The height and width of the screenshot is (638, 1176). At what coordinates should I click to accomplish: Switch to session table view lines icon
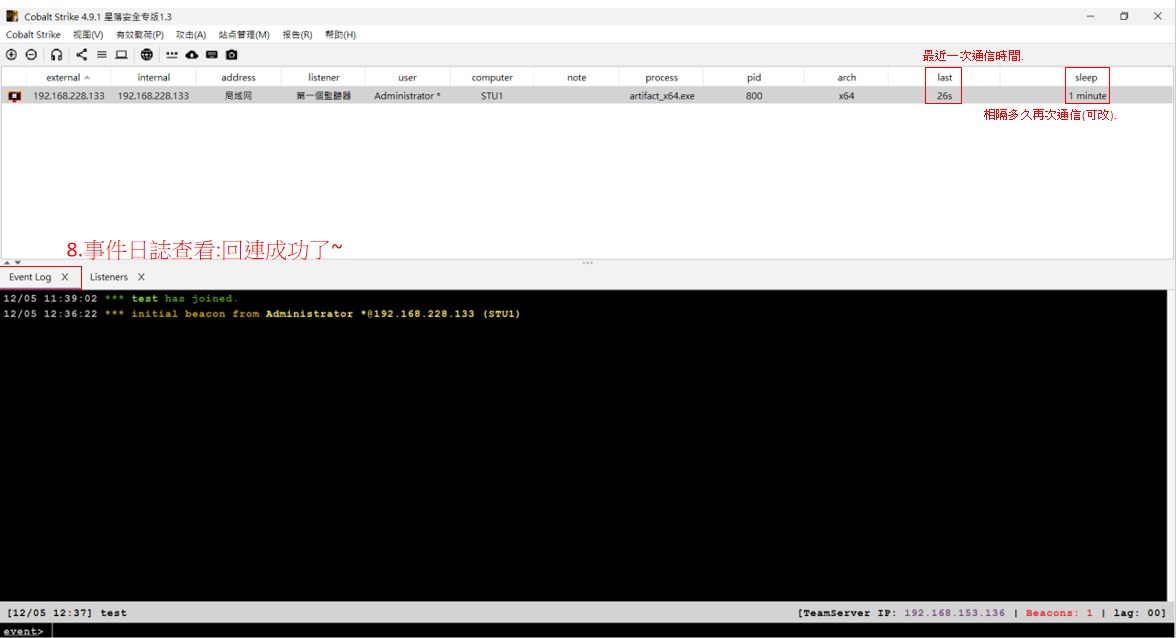click(x=102, y=55)
